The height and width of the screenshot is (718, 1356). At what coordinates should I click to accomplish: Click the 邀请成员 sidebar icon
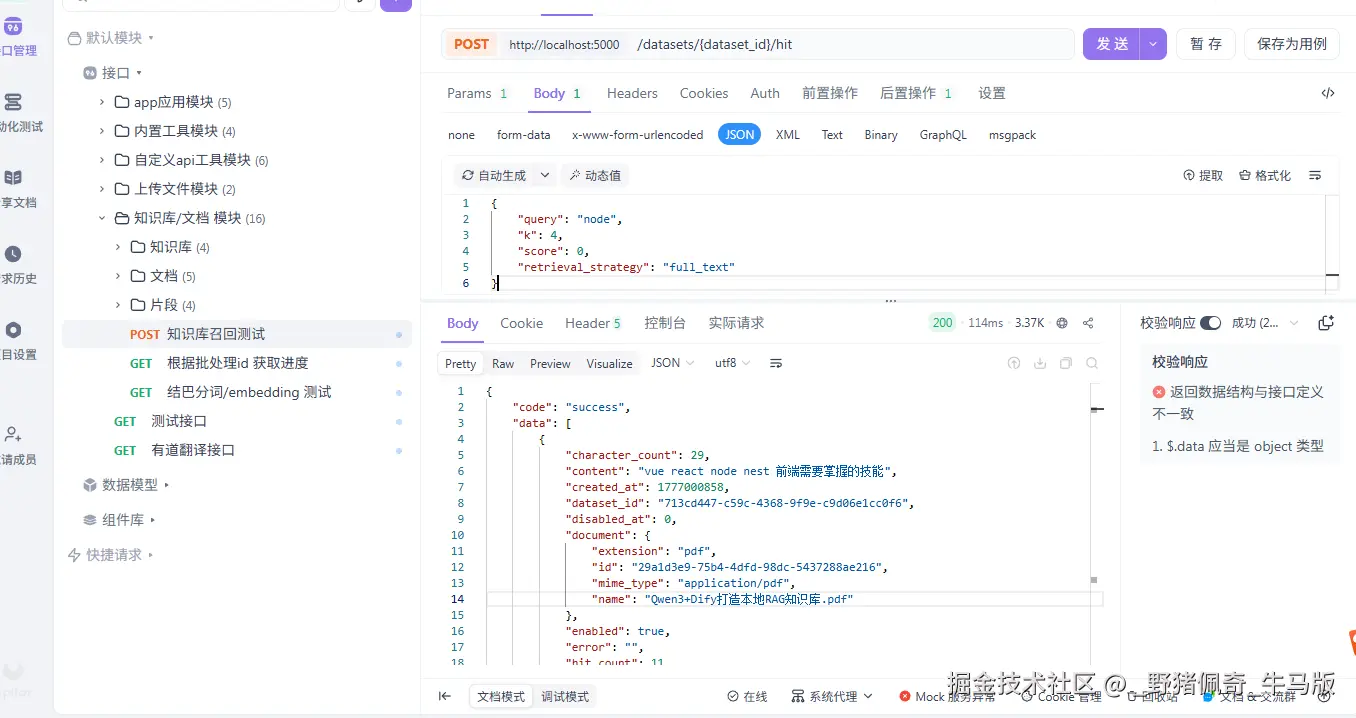click(14, 435)
